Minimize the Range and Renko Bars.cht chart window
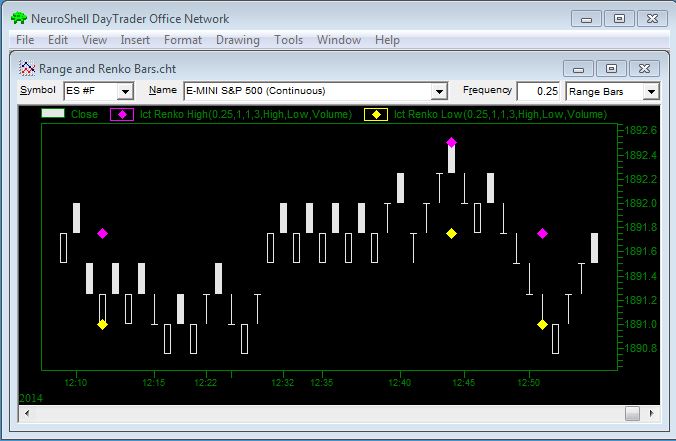The image size is (676, 441). coord(579,69)
